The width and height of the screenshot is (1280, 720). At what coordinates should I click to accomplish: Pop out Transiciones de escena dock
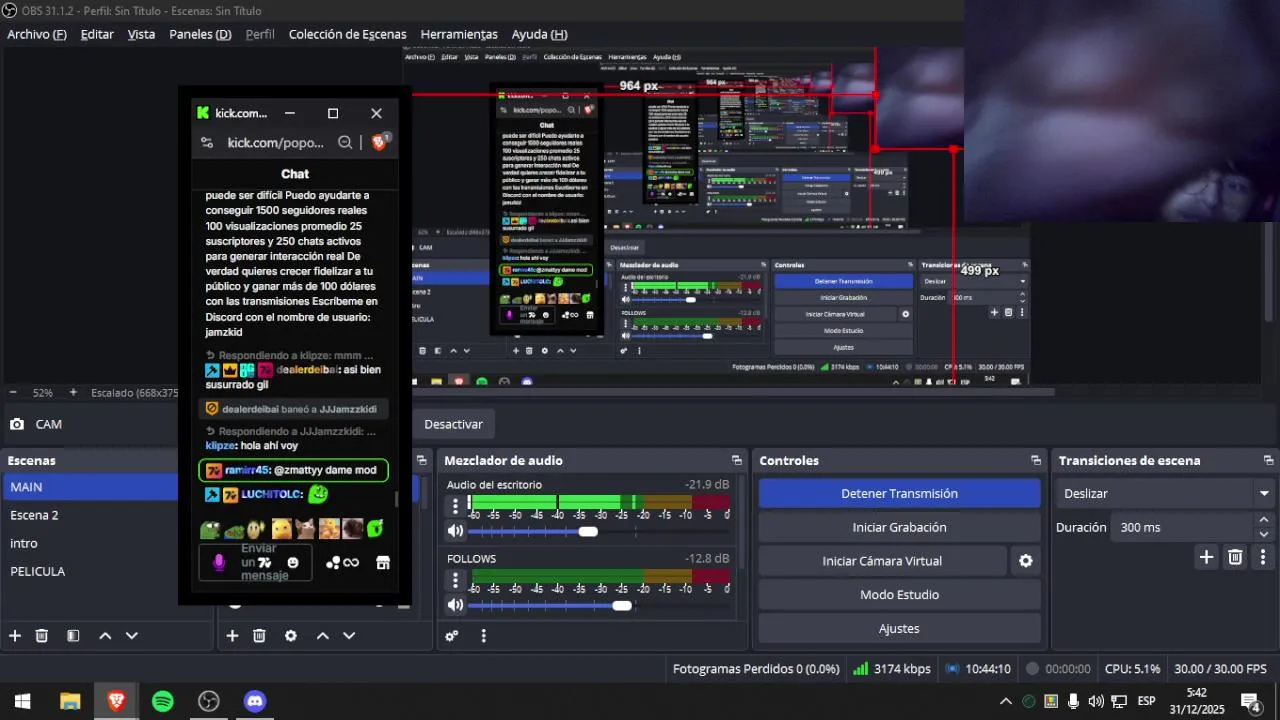(1268, 460)
